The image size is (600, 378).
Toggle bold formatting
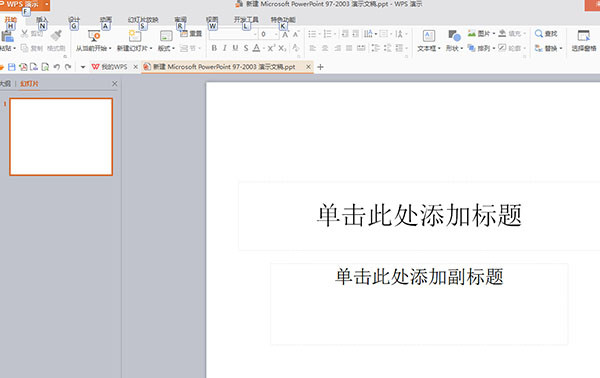[x=214, y=48]
